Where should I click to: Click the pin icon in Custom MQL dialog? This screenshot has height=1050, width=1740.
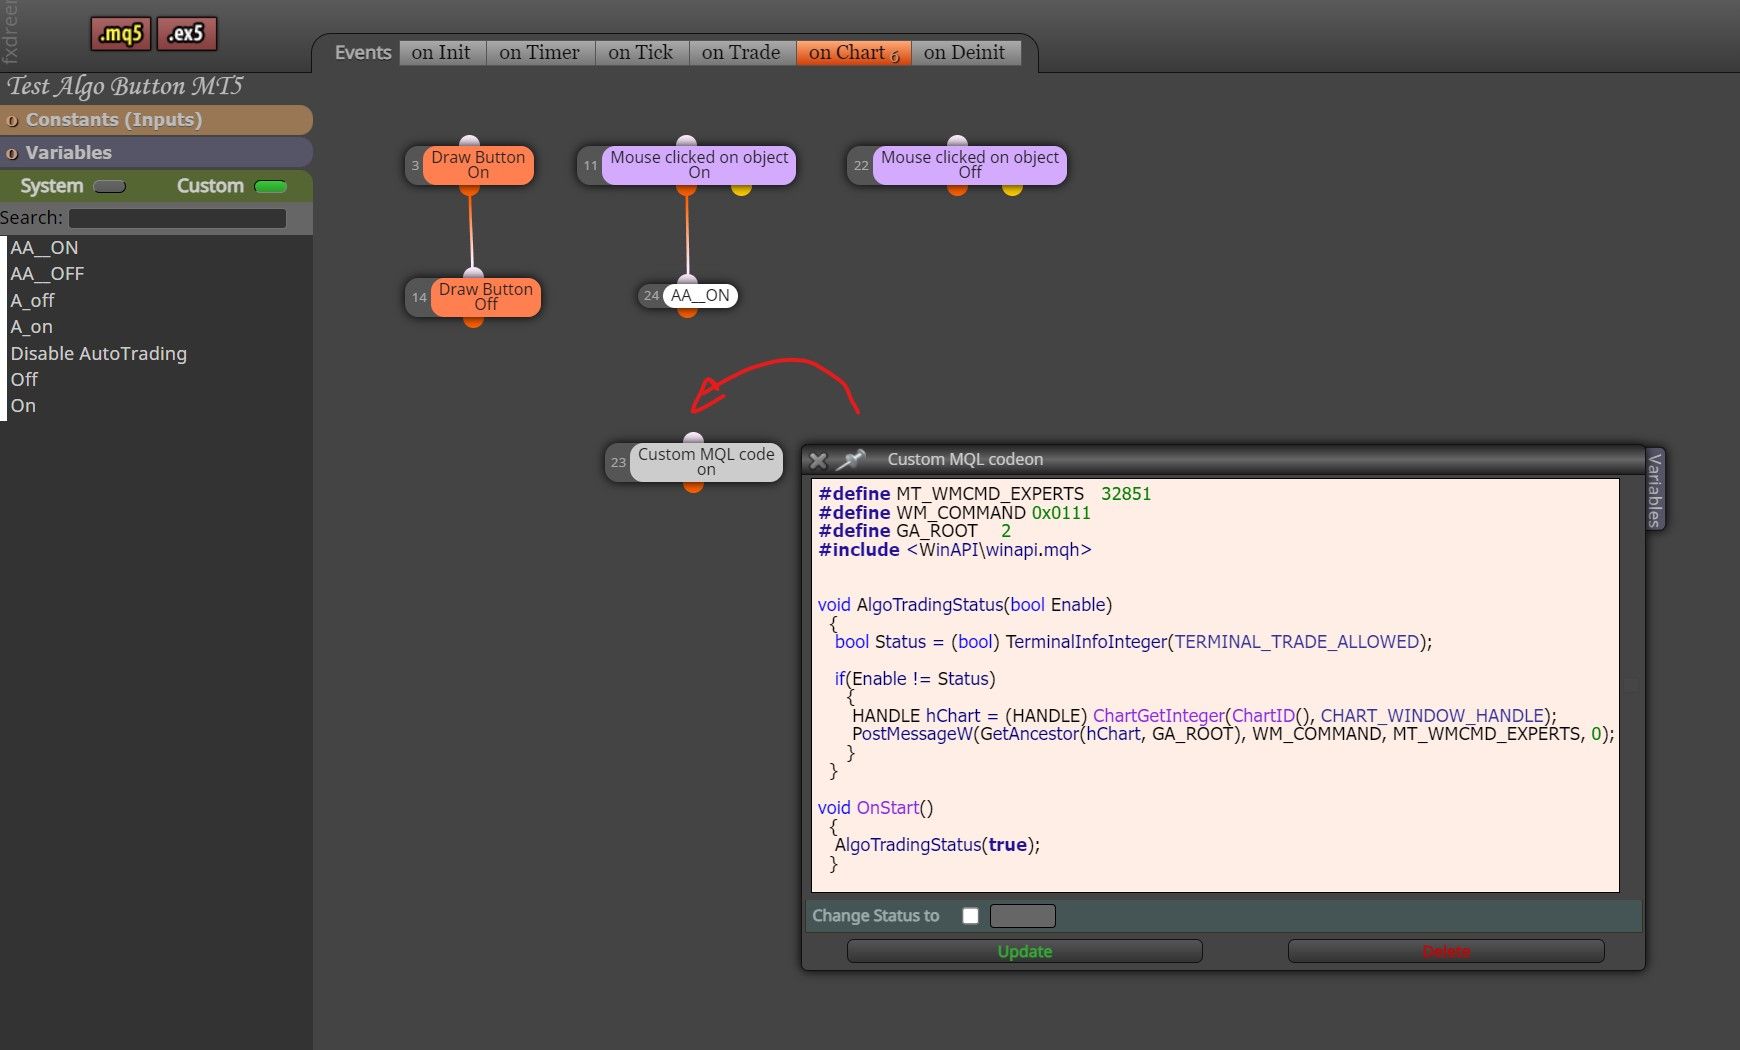tap(850, 460)
